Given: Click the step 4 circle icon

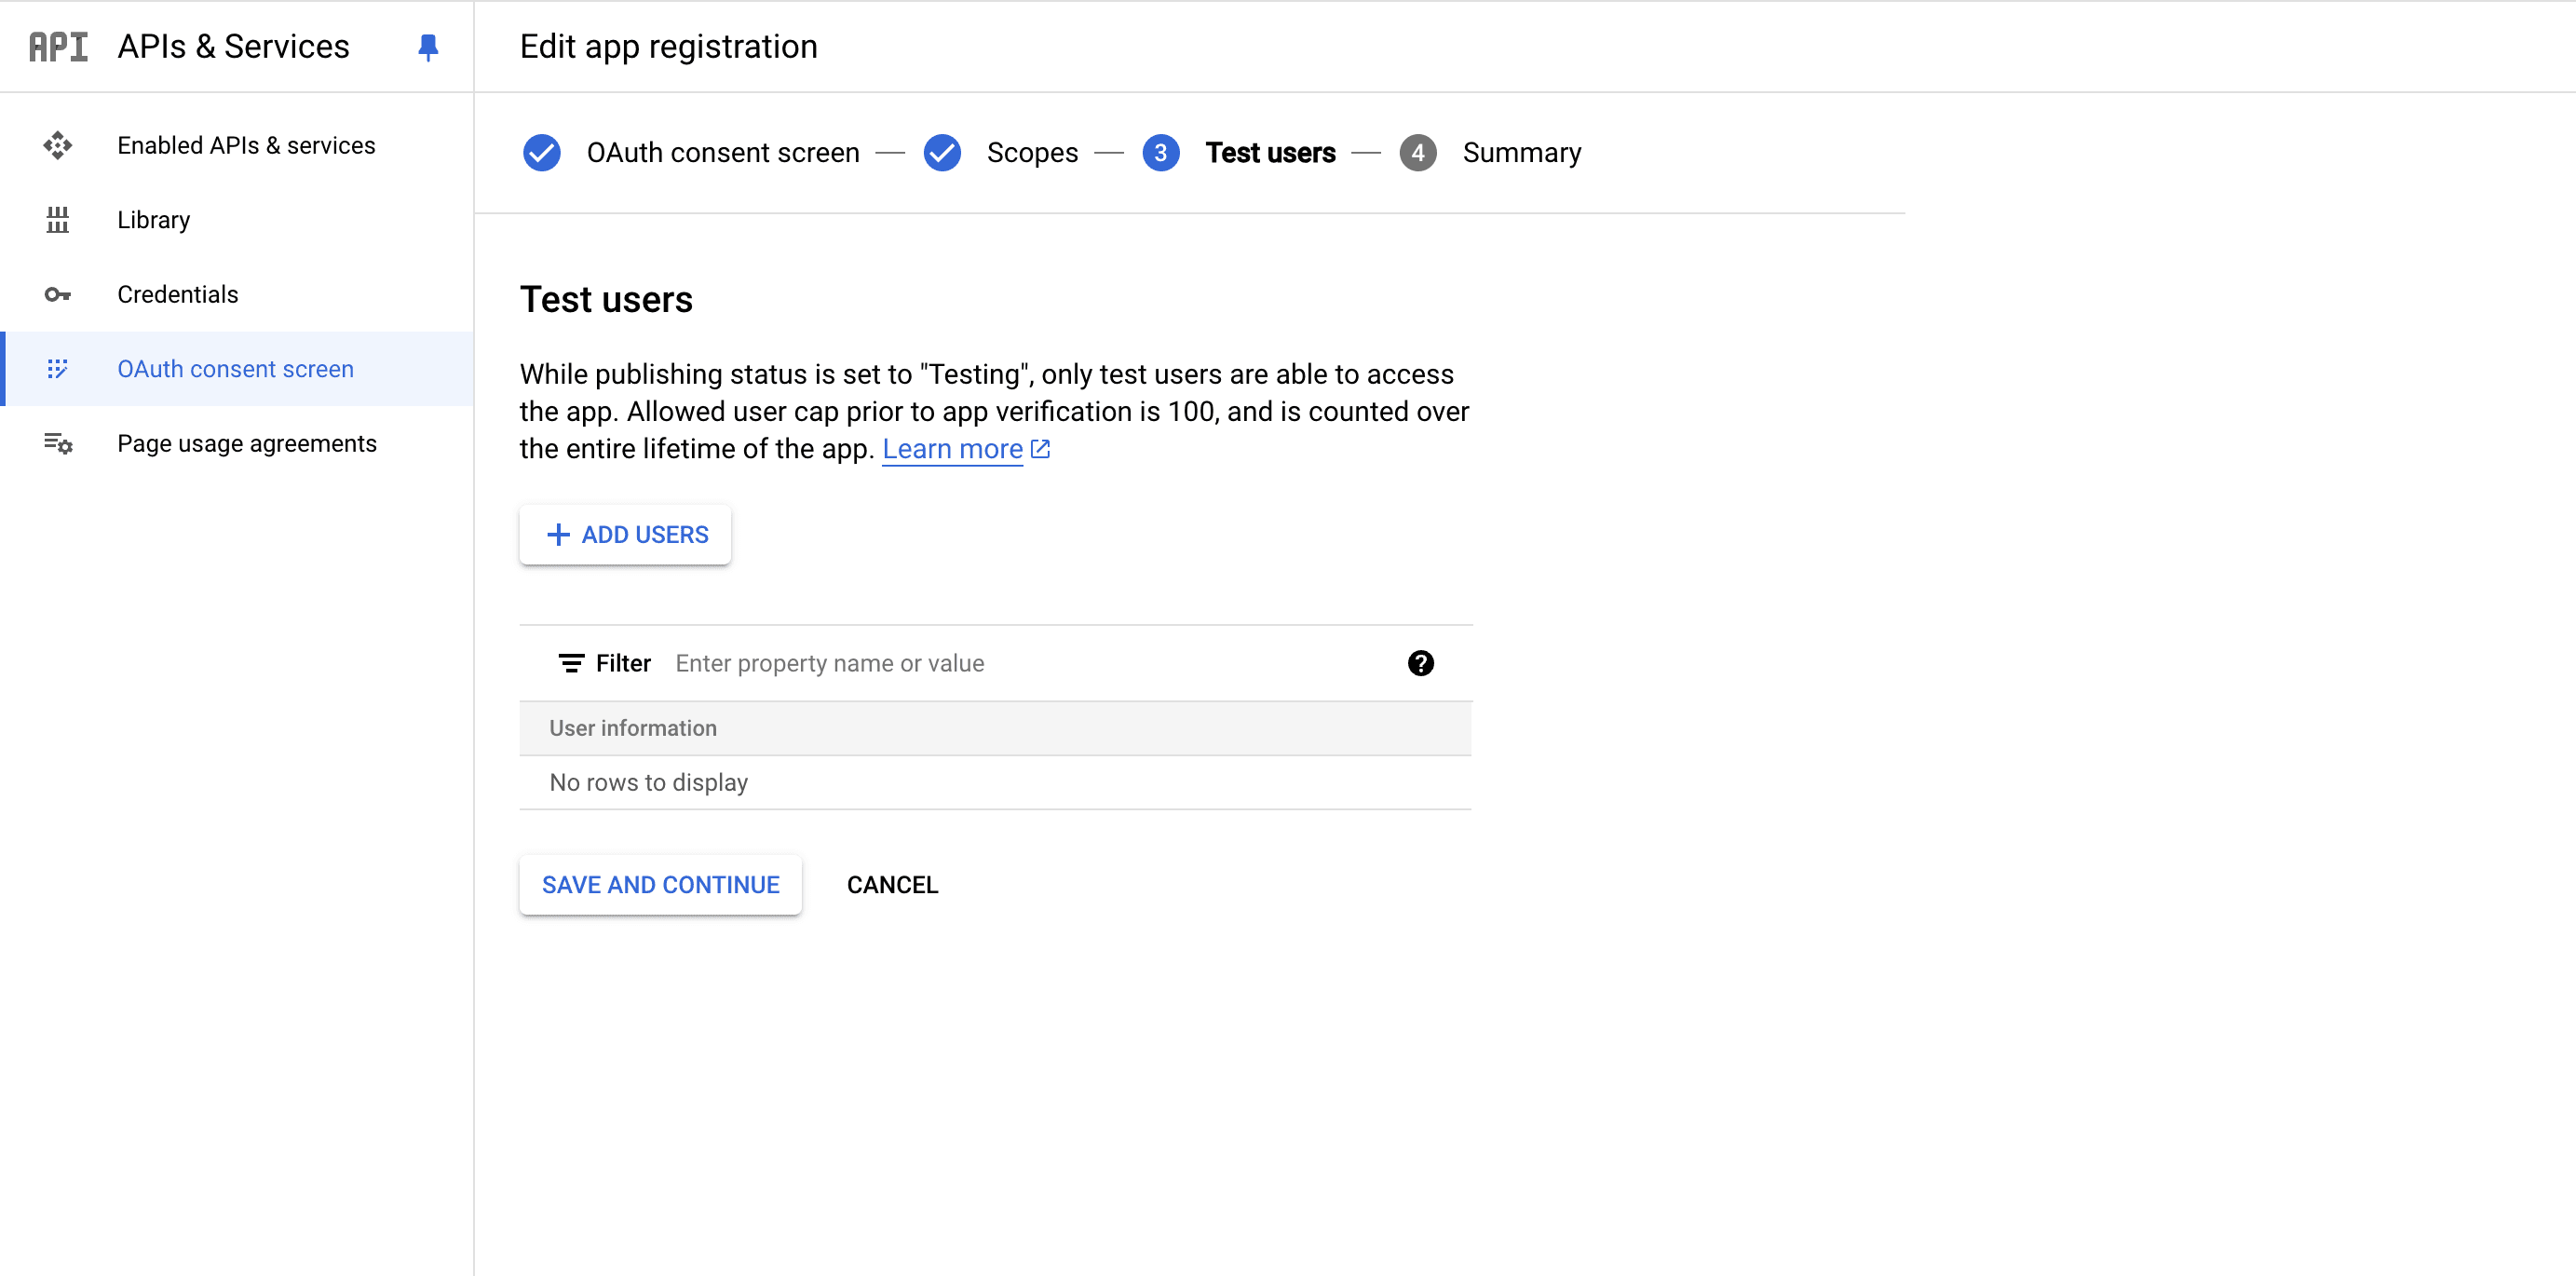Looking at the screenshot, I should 1418,153.
